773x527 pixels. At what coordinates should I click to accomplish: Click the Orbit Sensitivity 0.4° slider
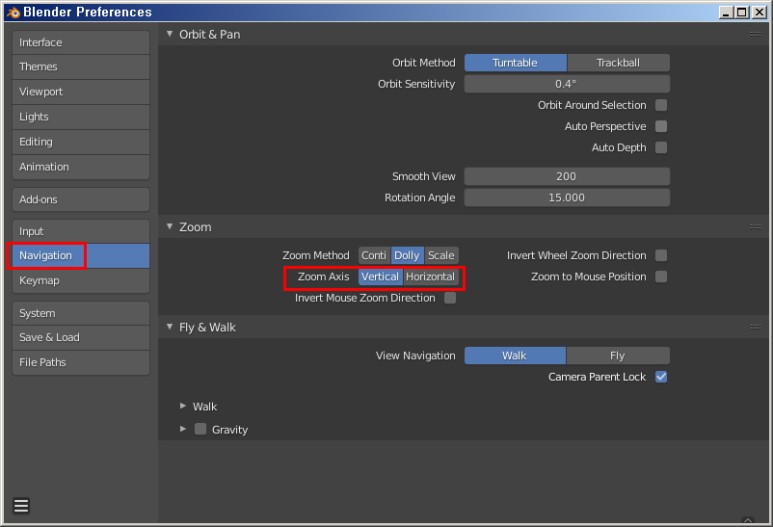(x=567, y=84)
